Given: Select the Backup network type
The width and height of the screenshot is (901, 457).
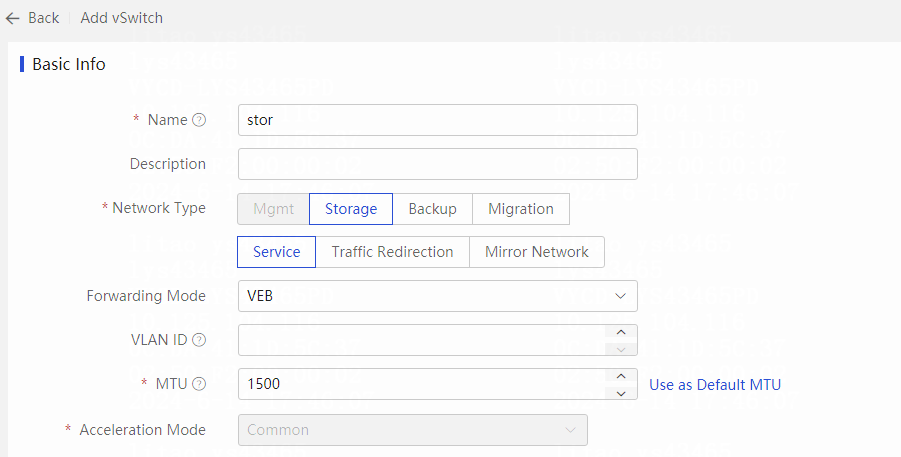Looking at the screenshot, I should pyautogui.click(x=433, y=209).
